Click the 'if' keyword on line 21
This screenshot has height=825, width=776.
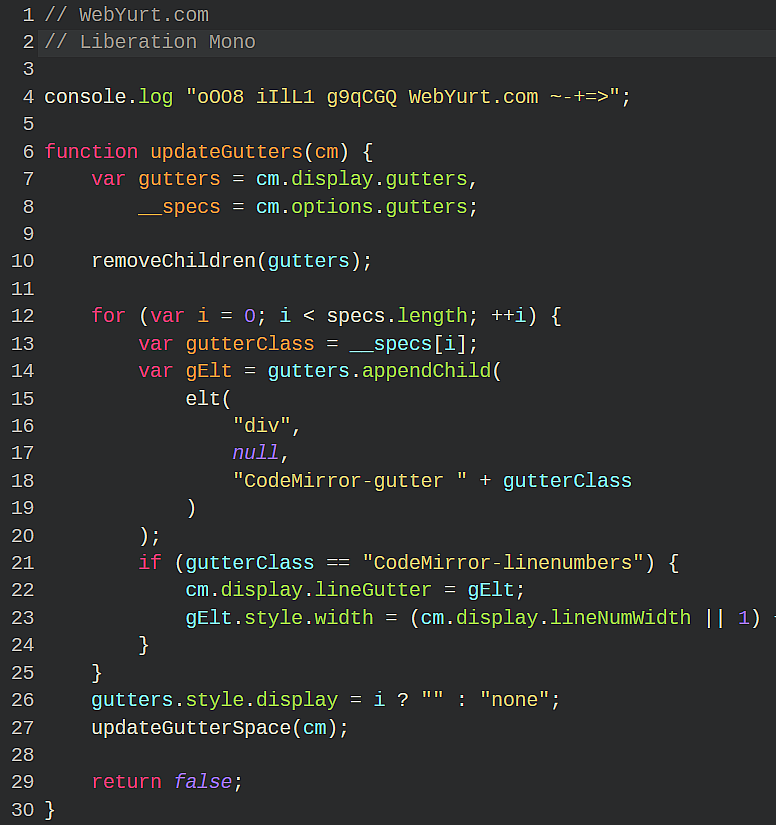tap(150, 562)
